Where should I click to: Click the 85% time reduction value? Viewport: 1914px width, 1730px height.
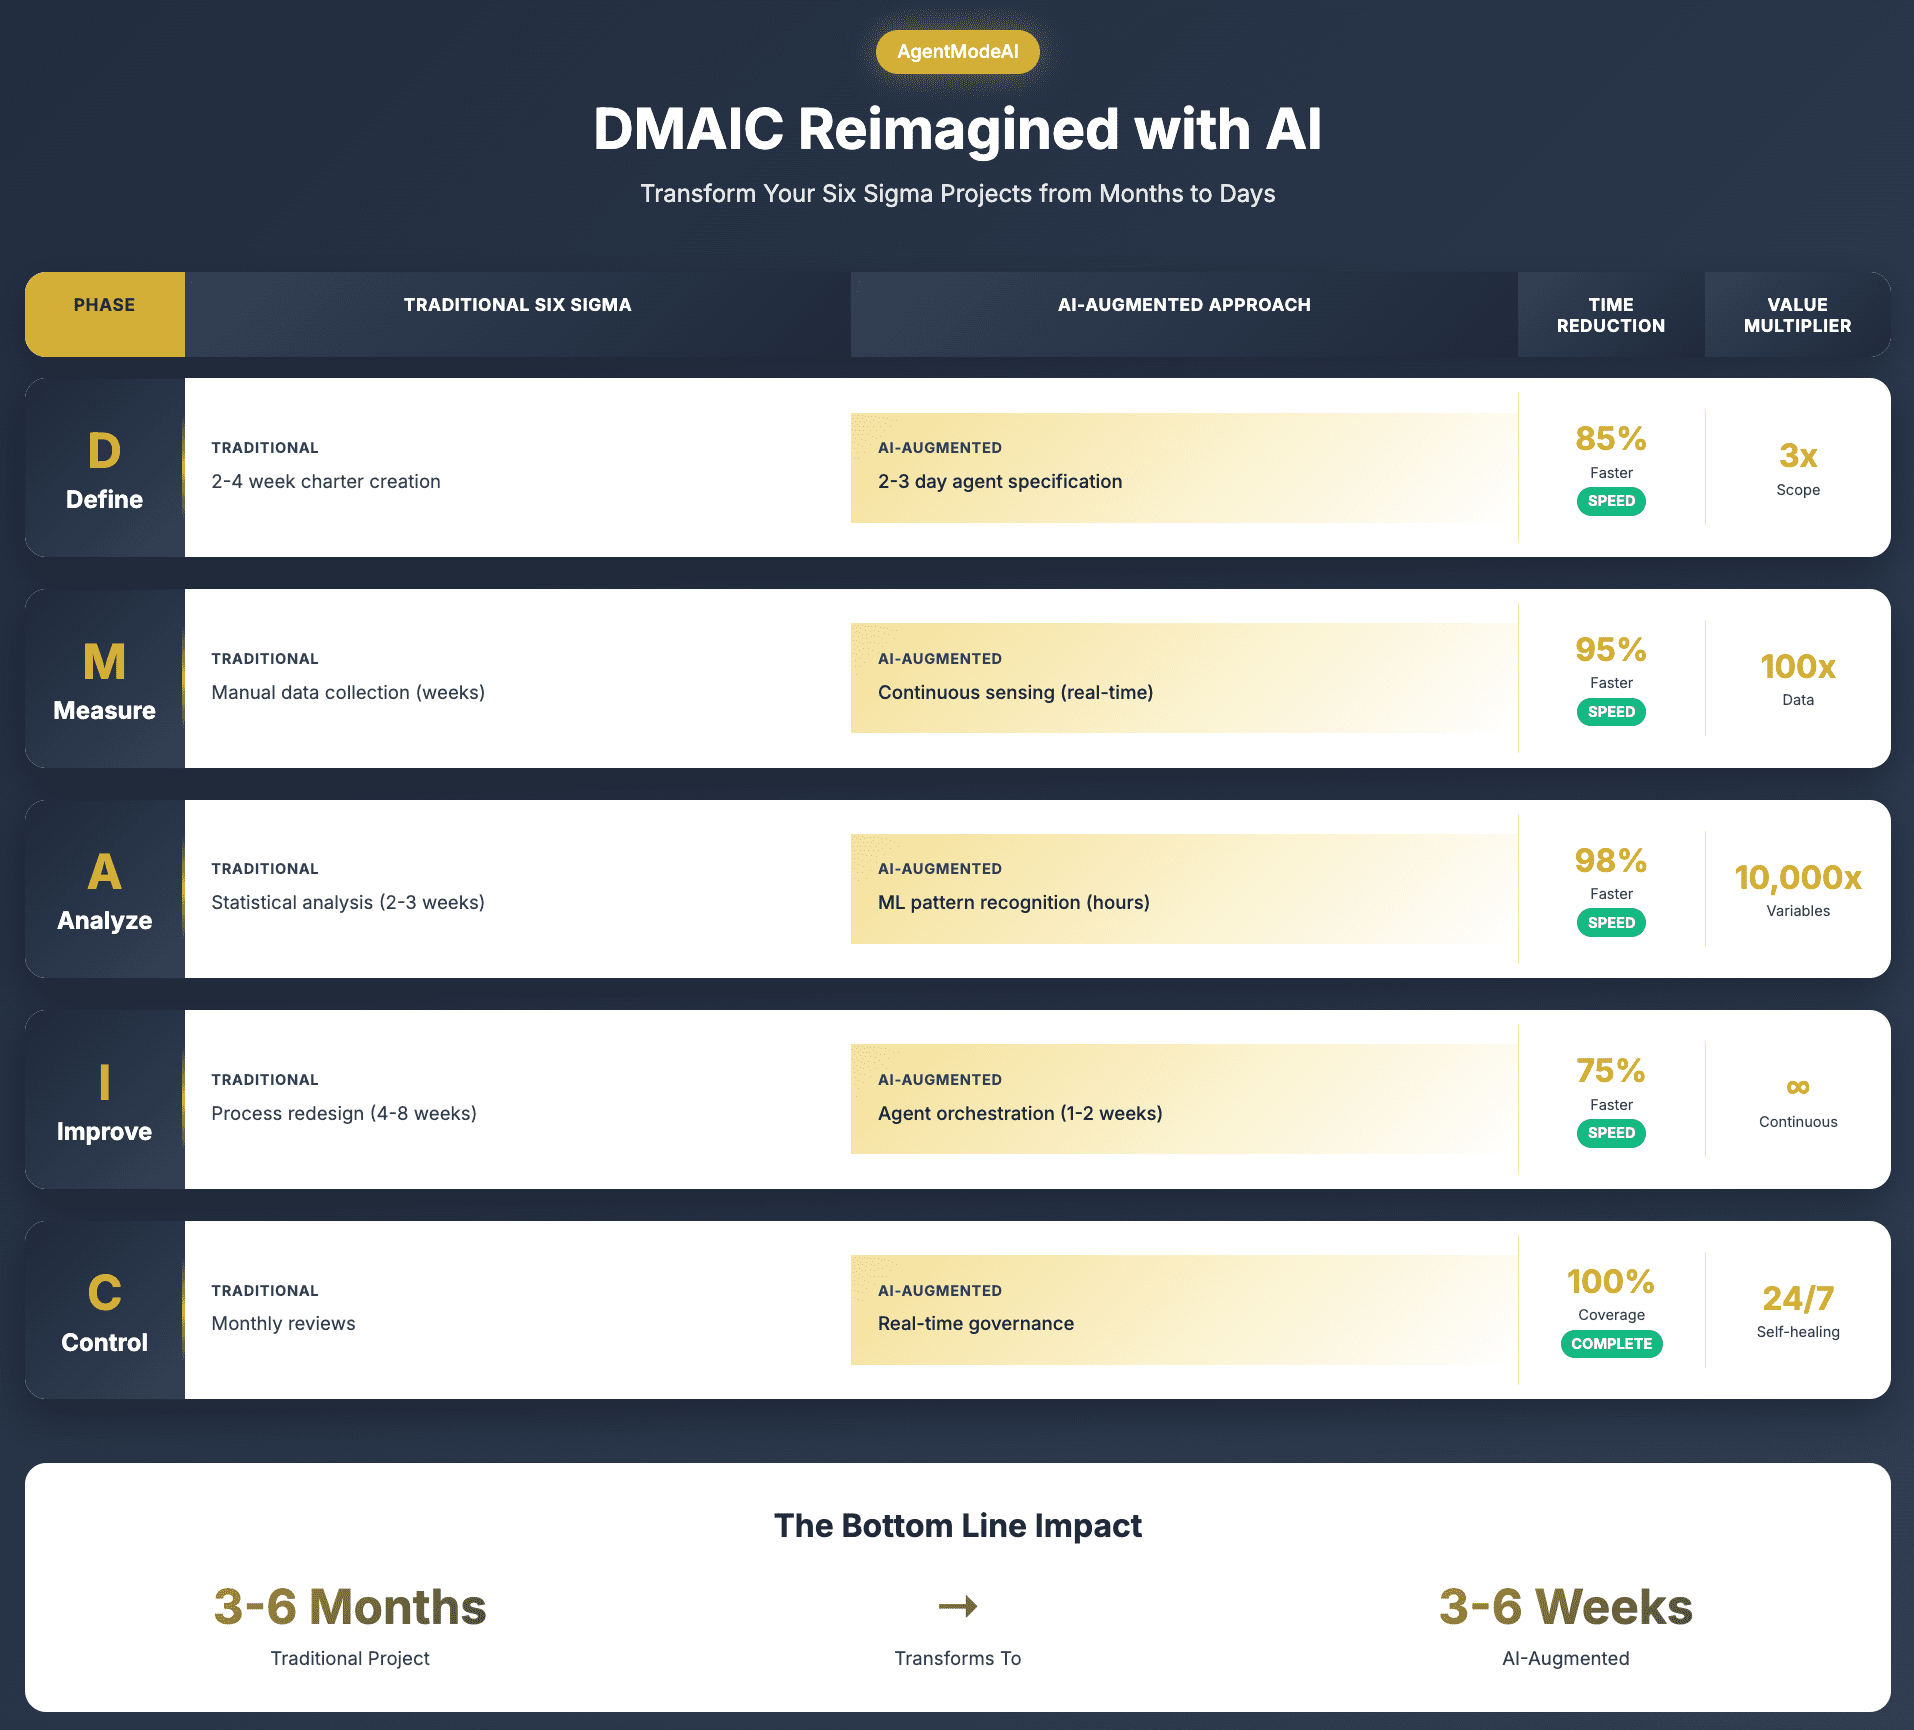point(1610,438)
